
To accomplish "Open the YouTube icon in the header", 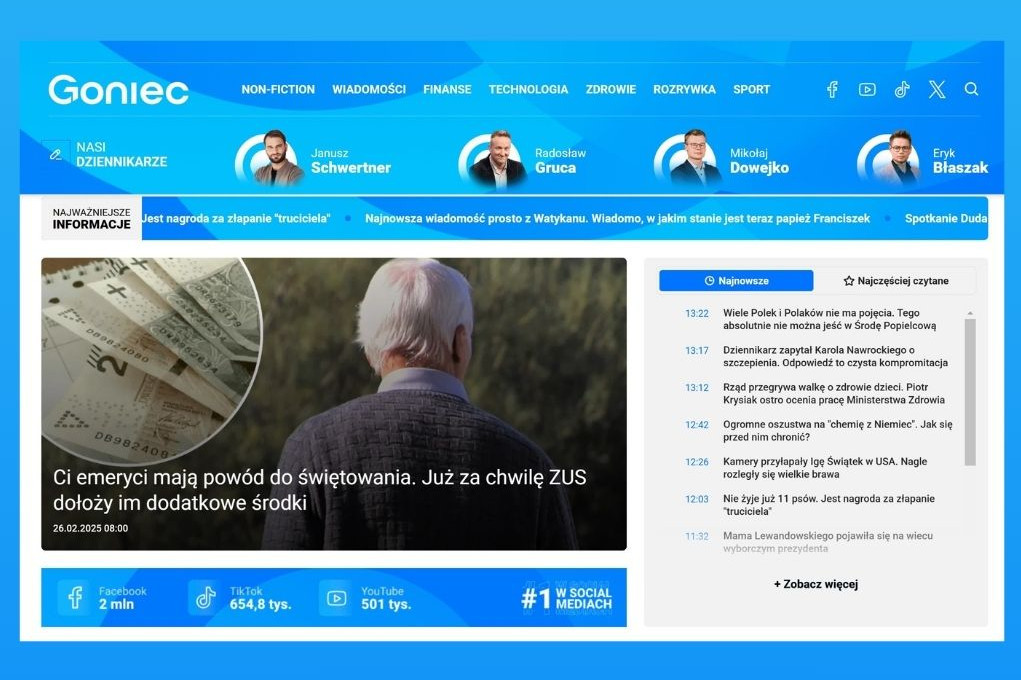I will point(867,89).
